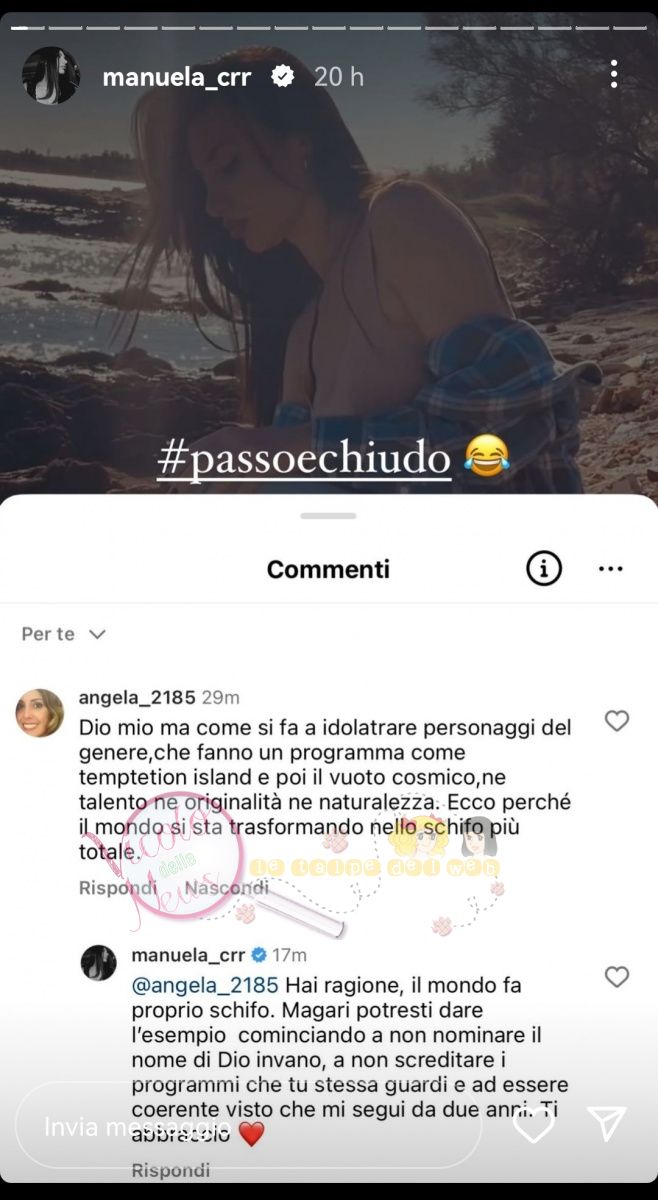Open angela_2185's profile avatar
This screenshot has width=658, height=1200.
(40, 713)
